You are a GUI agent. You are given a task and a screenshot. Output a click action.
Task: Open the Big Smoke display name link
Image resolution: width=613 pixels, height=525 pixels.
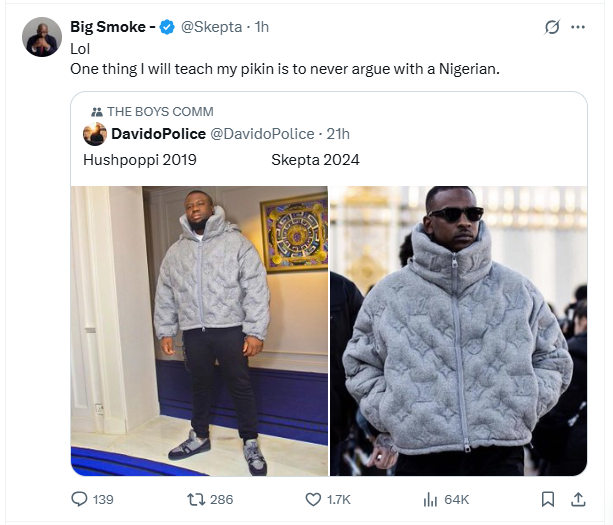pos(112,27)
